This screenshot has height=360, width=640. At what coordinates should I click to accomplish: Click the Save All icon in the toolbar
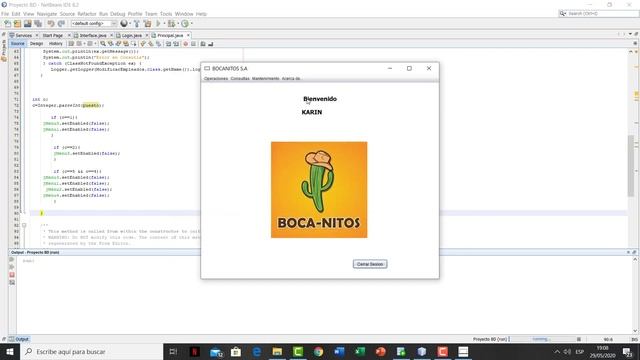coord(38,24)
